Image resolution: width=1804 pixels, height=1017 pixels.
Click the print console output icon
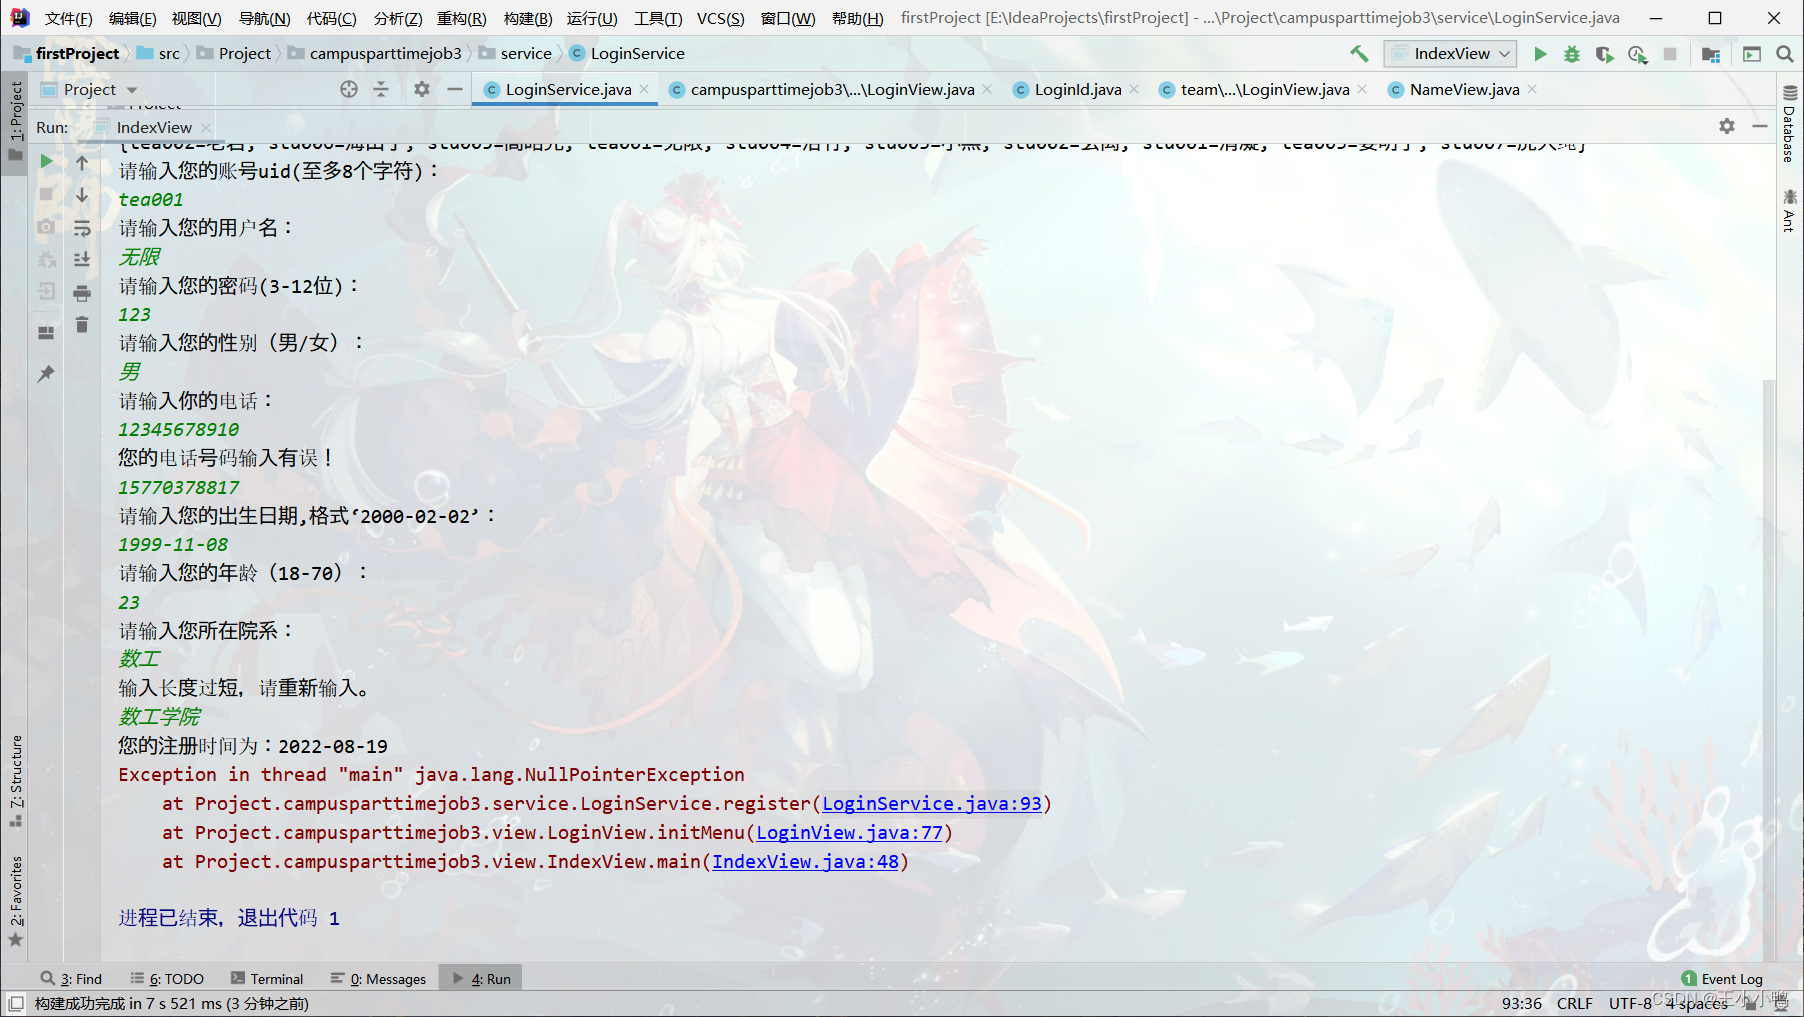82,293
